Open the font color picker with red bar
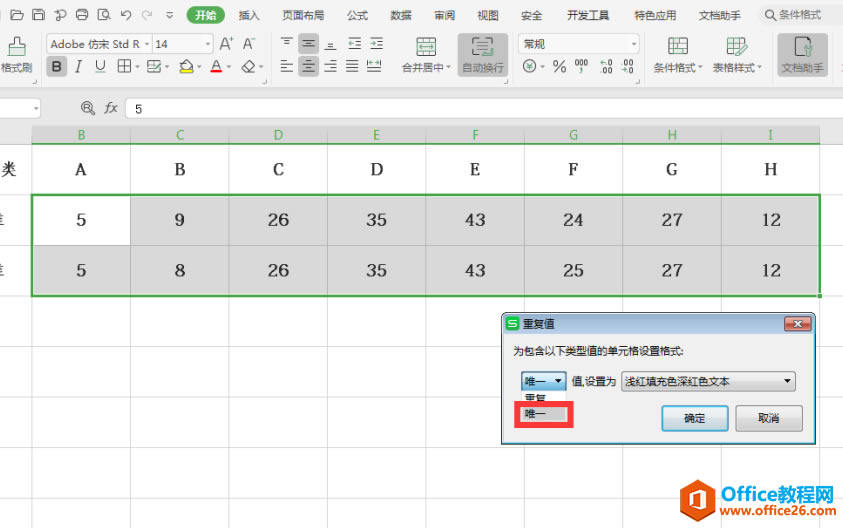 (216, 67)
